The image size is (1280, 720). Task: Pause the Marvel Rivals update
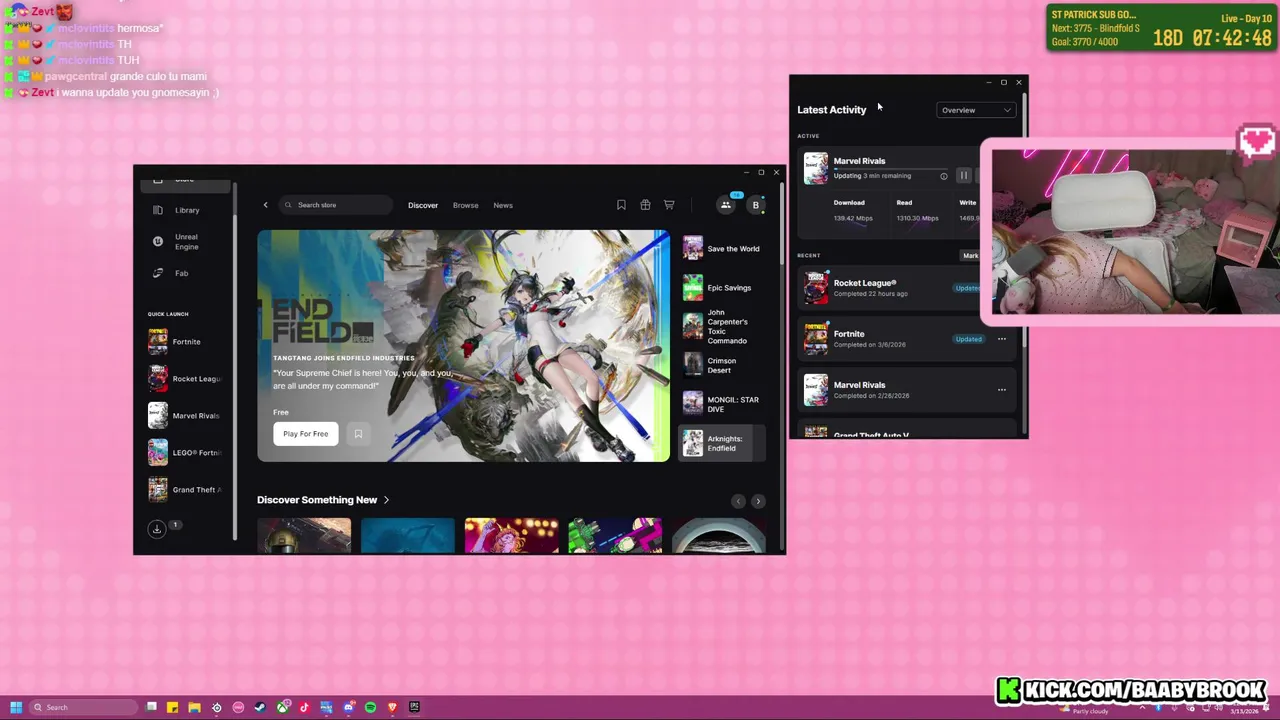click(964, 176)
